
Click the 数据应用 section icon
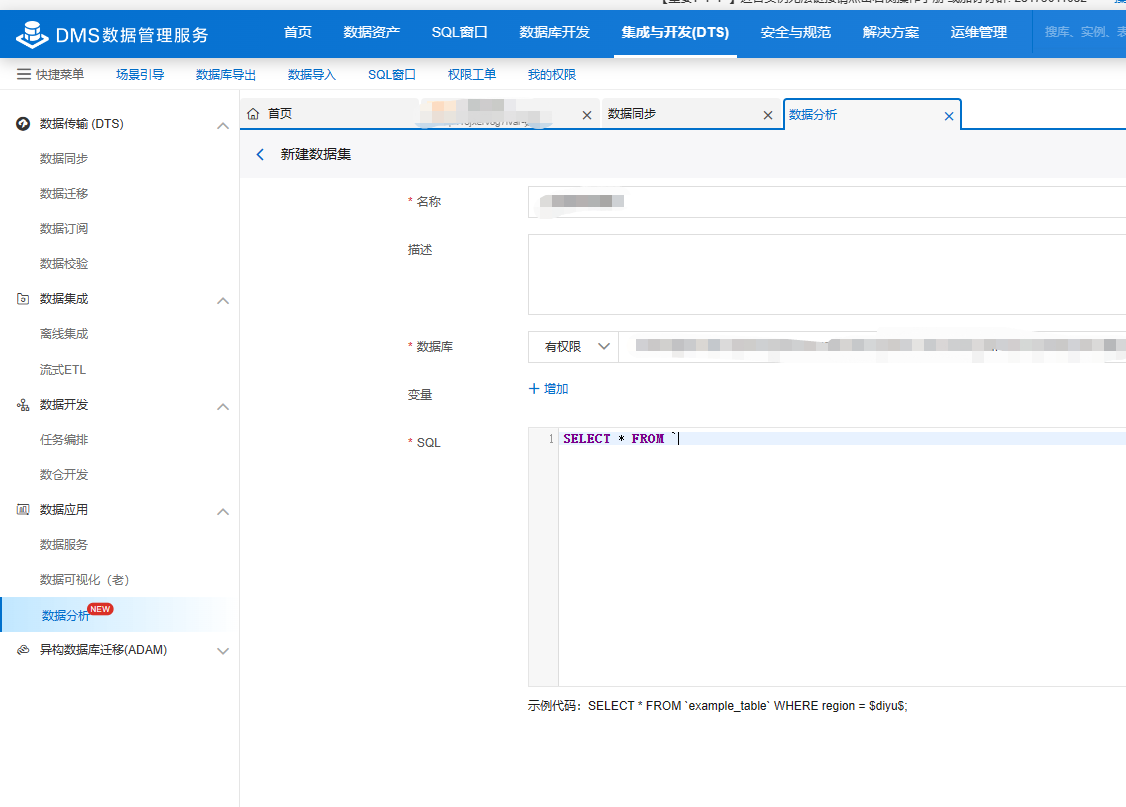23,510
